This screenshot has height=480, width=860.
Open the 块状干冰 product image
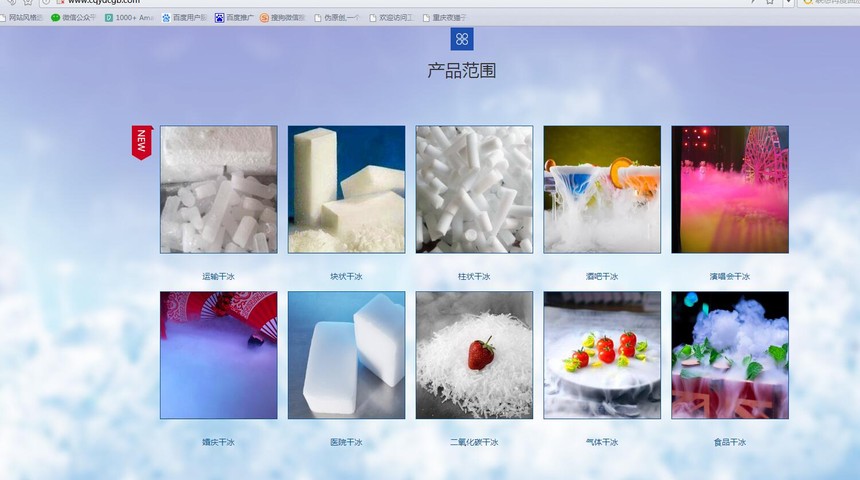[347, 189]
